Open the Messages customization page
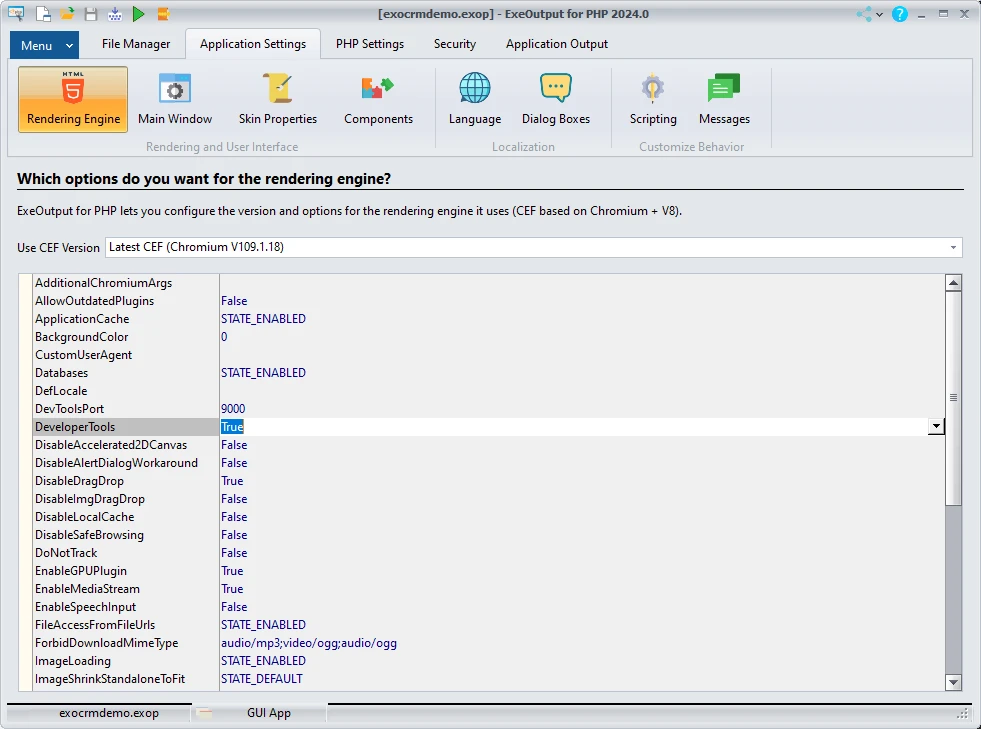Viewport: 981px width, 729px height. coord(724,100)
